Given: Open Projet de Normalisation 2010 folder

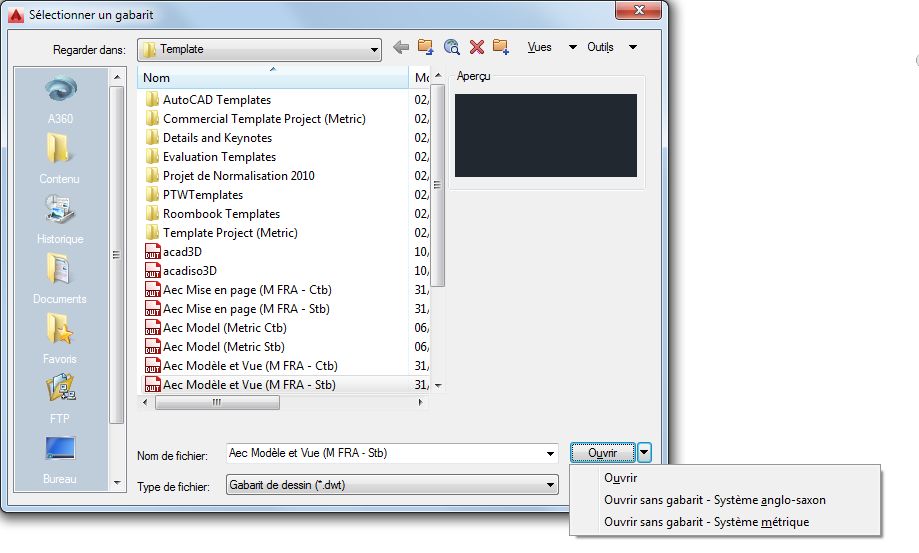Looking at the screenshot, I should click(x=230, y=176).
